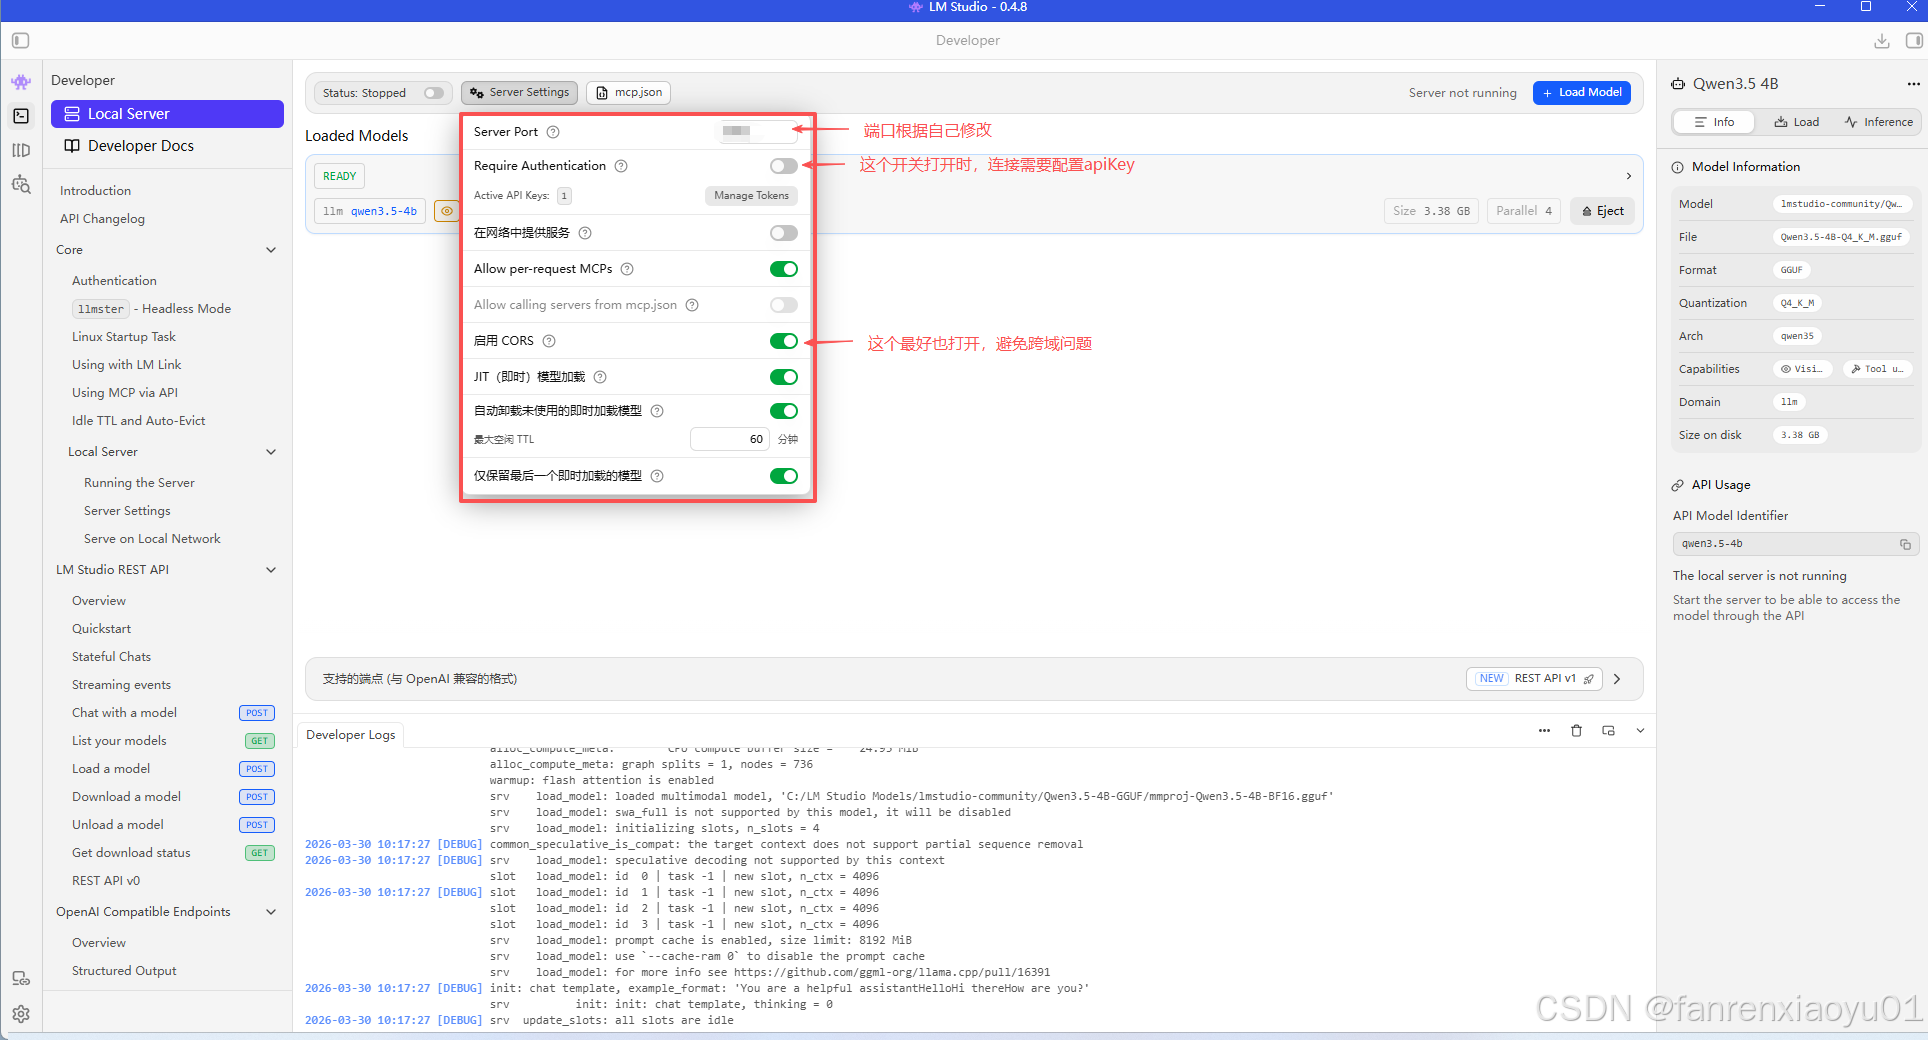Toggle the right sidebar panel icon
Viewport: 1928px width, 1040px height.
[1914, 41]
